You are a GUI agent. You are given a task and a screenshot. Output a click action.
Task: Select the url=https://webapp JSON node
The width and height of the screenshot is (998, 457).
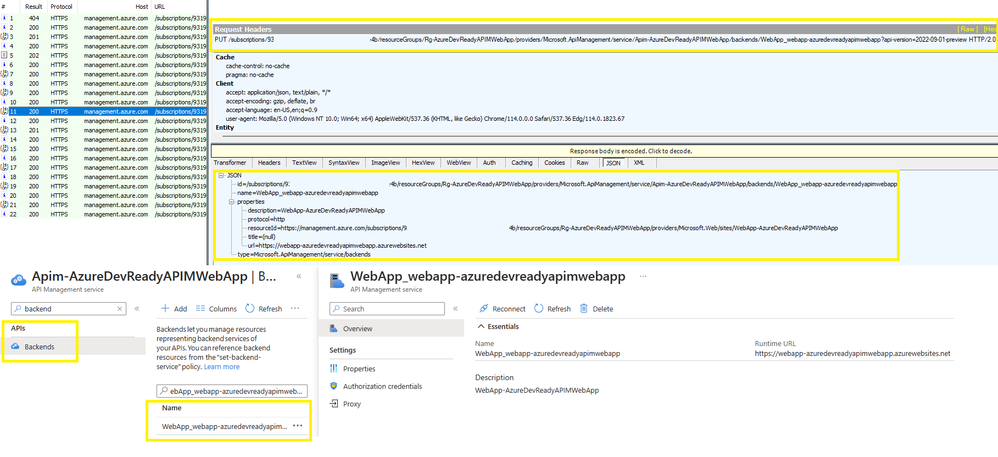pyautogui.click(x=337, y=245)
